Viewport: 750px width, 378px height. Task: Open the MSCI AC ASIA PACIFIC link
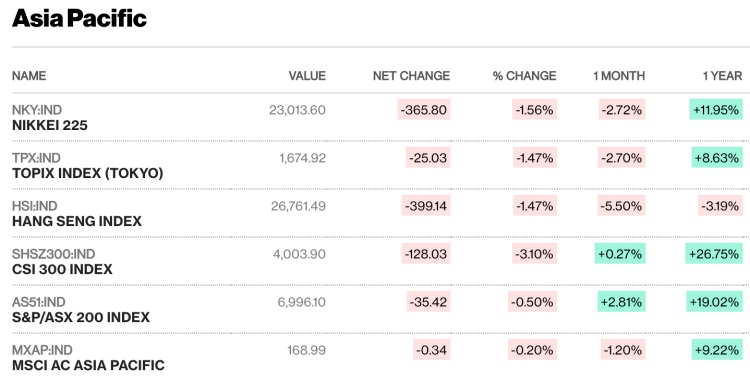coord(88,365)
